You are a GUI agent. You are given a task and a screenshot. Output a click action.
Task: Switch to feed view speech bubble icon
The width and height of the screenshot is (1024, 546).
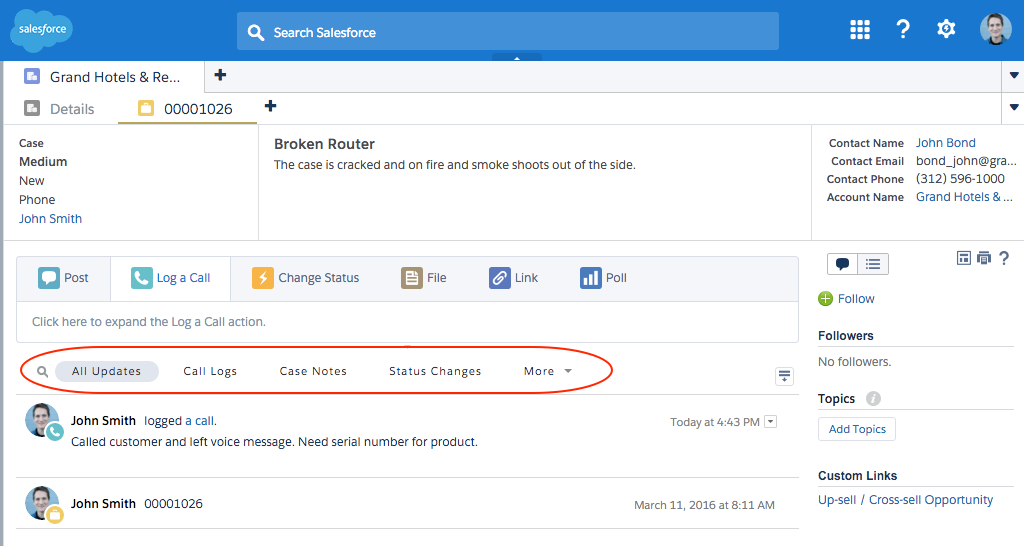coord(842,264)
